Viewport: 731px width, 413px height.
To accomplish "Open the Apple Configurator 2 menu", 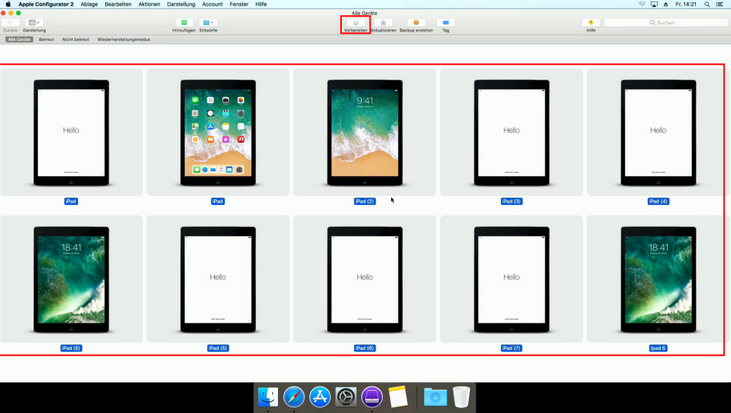I will (x=46, y=4).
